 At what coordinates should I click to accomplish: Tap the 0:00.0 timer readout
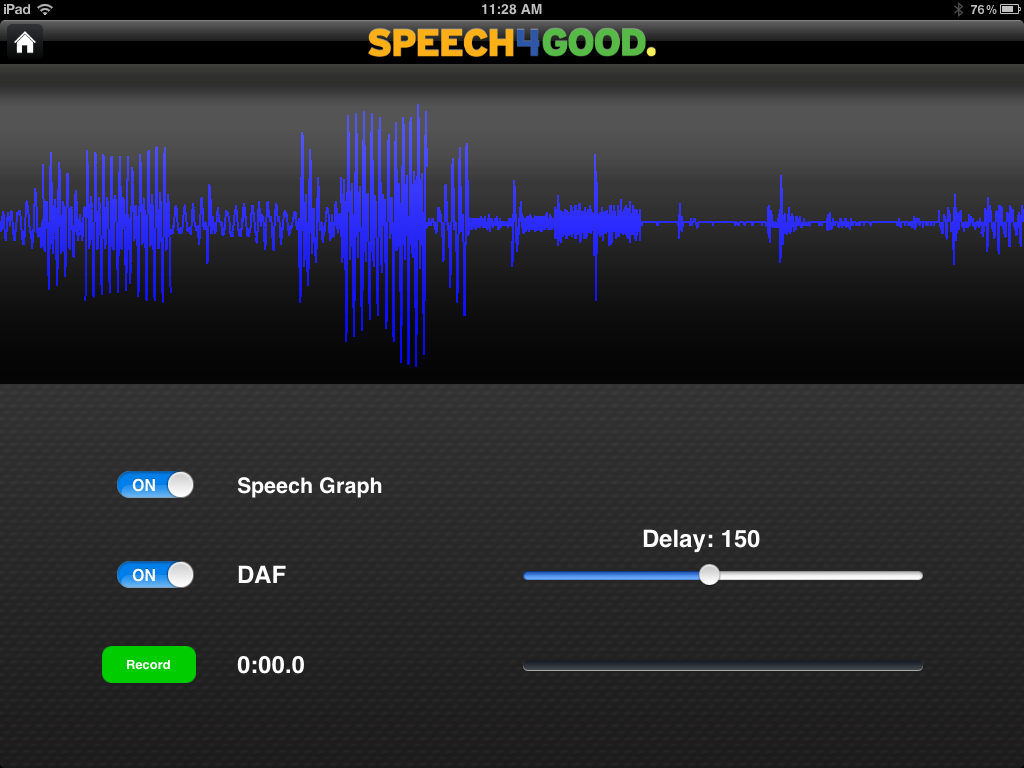click(x=271, y=665)
